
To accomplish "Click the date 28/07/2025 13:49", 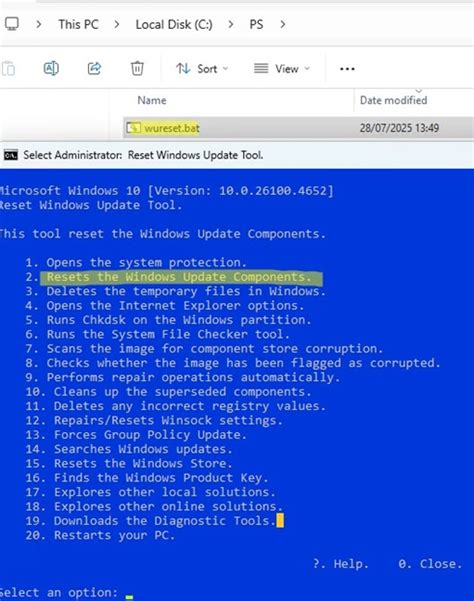I will click(x=399, y=128).
